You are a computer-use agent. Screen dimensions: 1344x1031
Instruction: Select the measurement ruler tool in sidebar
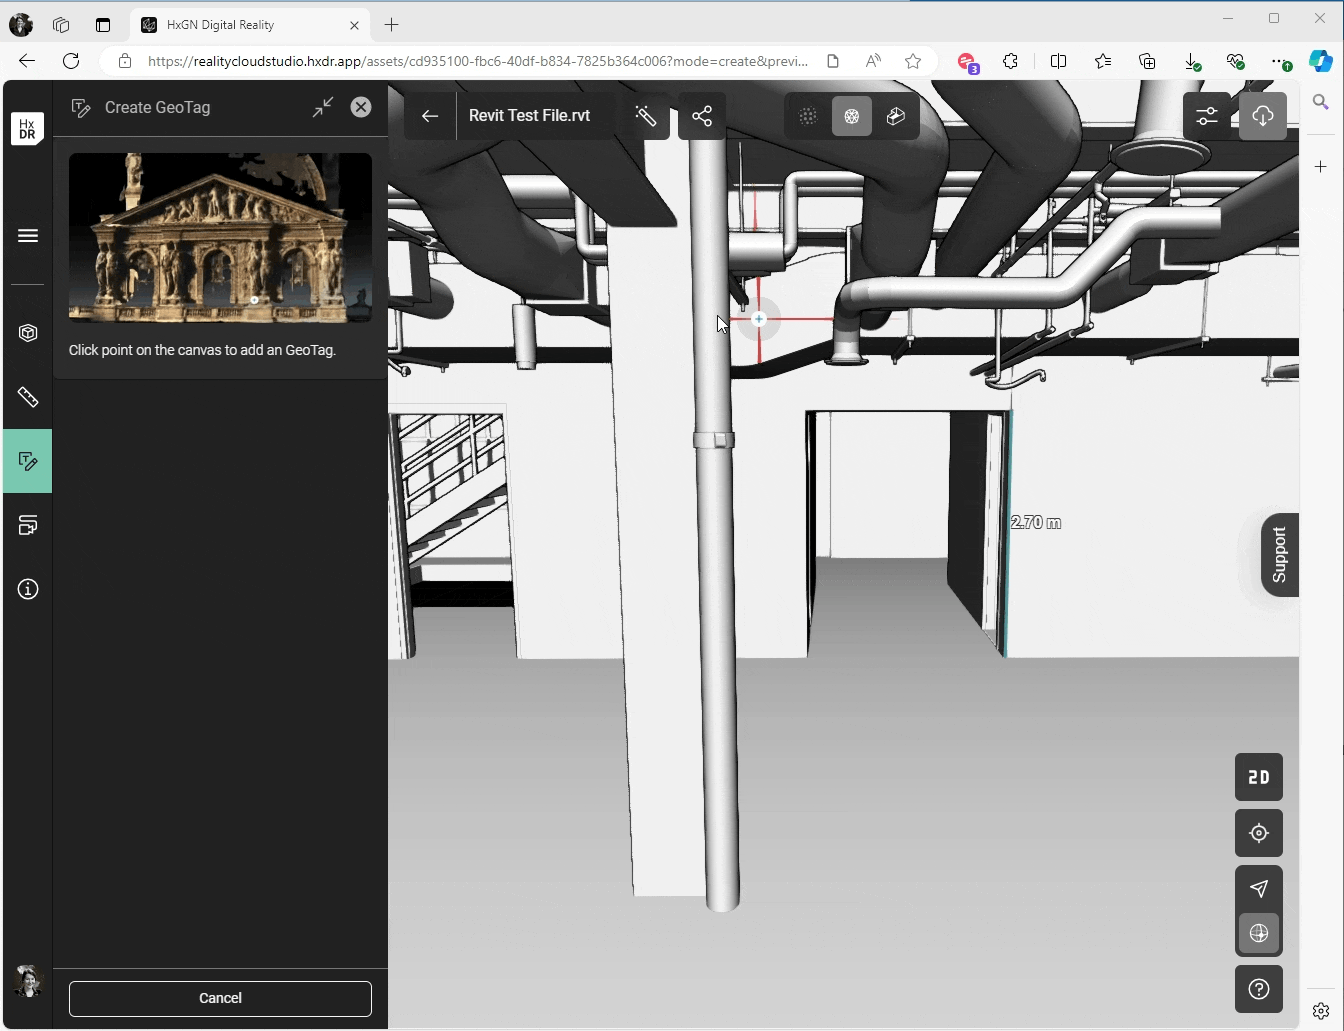pos(28,397)
